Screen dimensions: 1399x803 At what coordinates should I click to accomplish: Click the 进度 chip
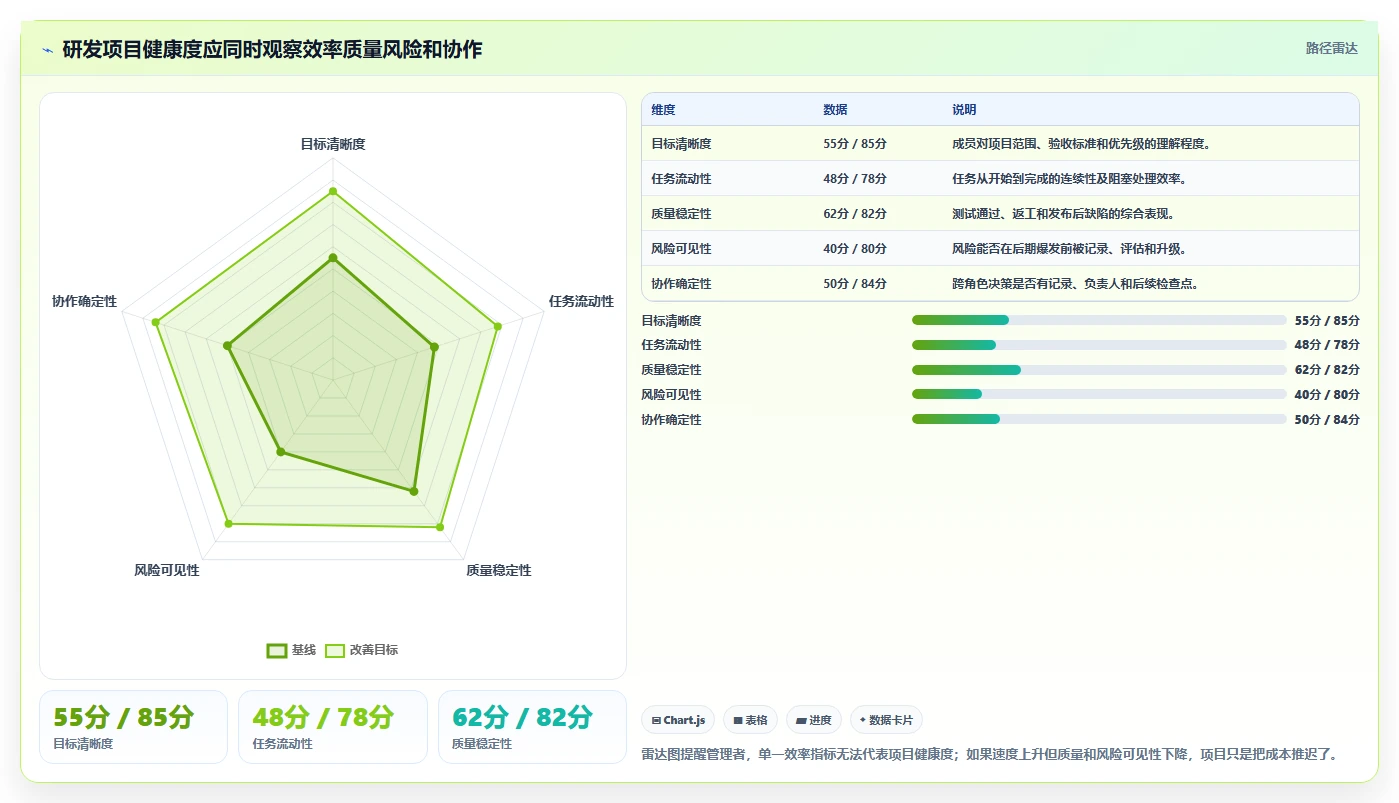(x=814, y=720)
